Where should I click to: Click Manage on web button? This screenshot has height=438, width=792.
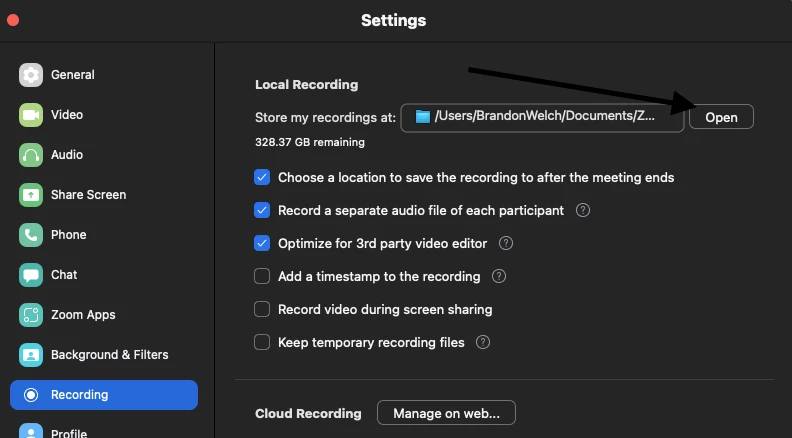[446, 413]
